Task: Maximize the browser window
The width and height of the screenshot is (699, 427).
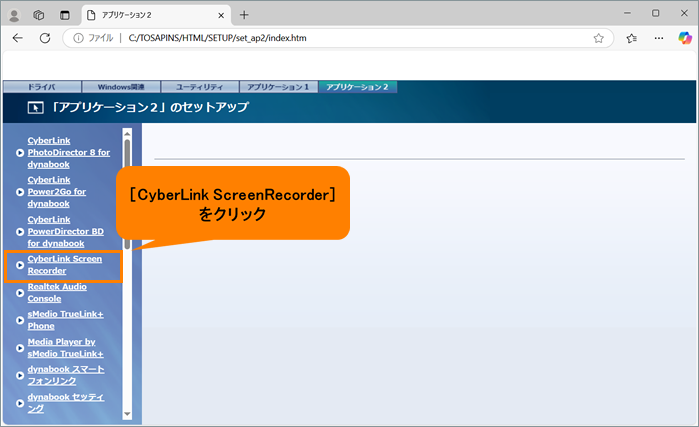Action: coord(655,13)
